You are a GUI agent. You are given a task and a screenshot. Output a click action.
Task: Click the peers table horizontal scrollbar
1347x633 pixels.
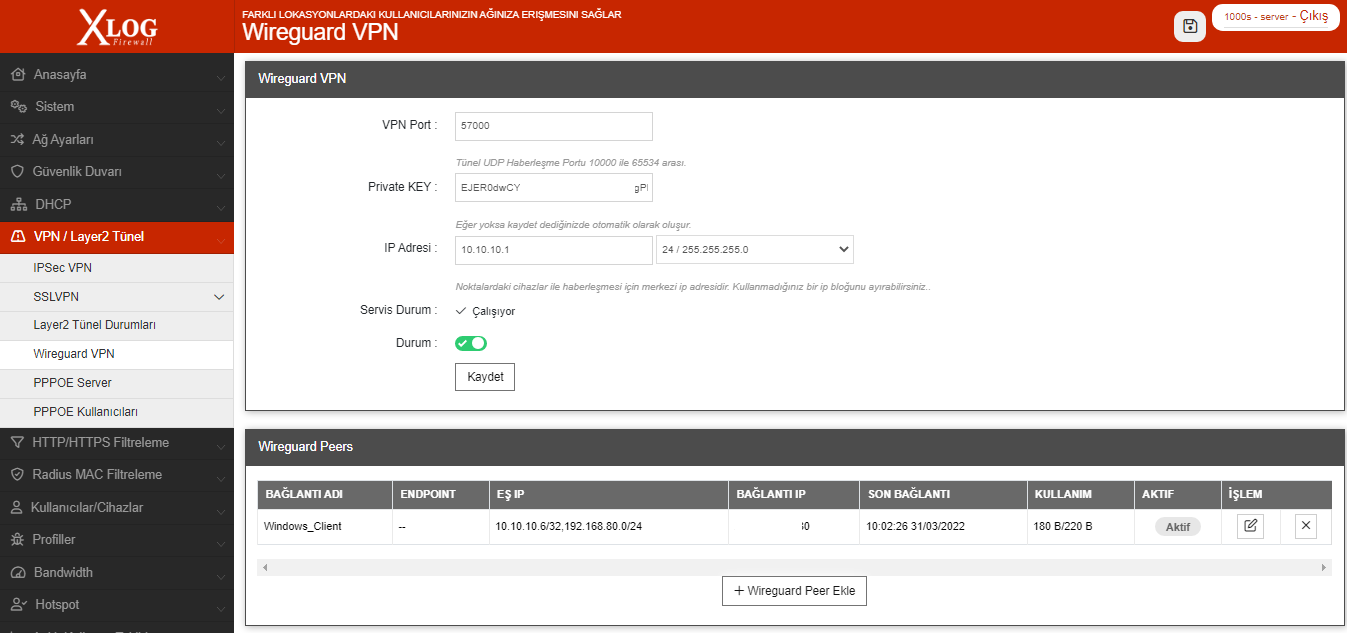point(795,567)
